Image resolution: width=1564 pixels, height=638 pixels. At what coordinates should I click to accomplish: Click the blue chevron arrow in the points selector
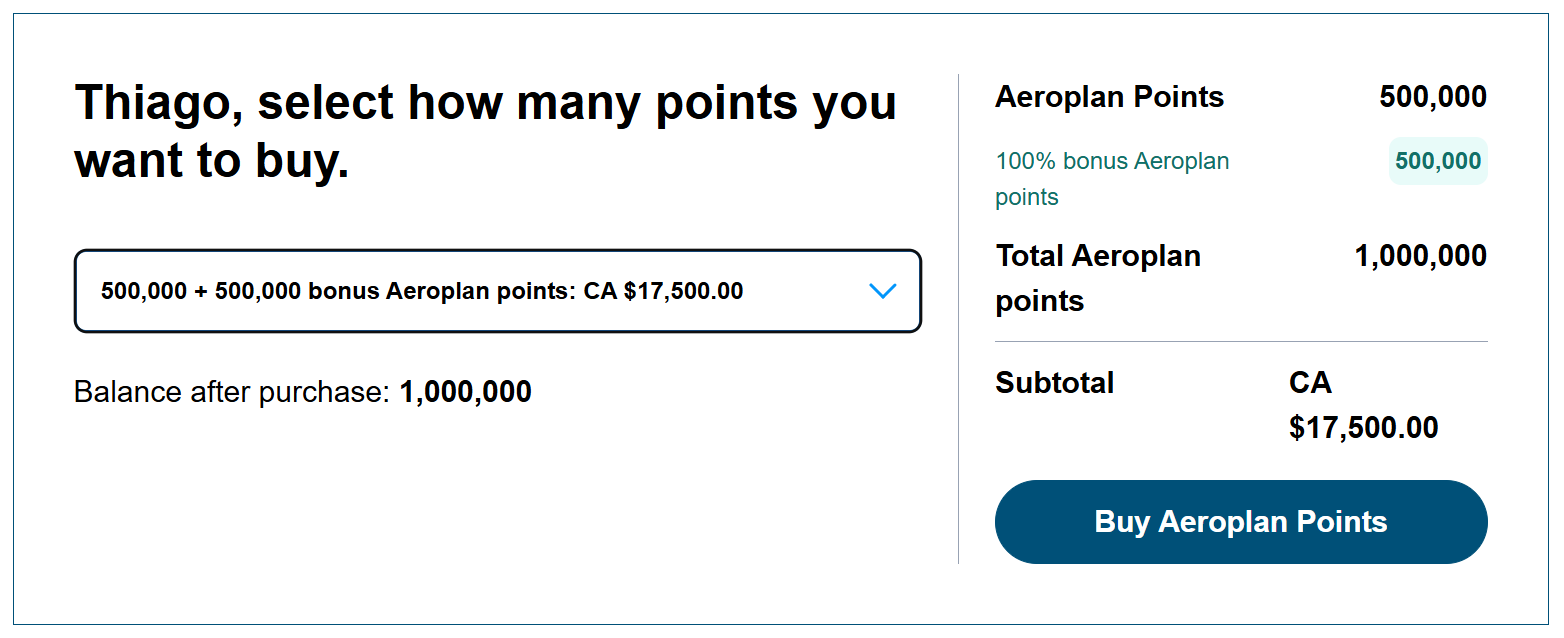click(x=882, y=291)
